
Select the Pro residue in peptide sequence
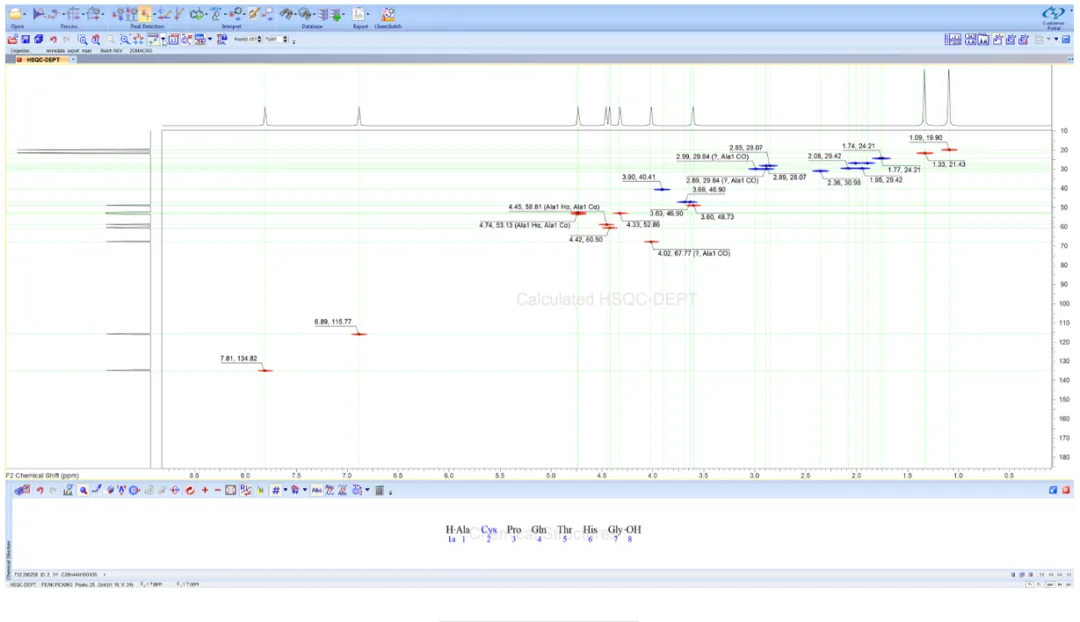[514, 530]
